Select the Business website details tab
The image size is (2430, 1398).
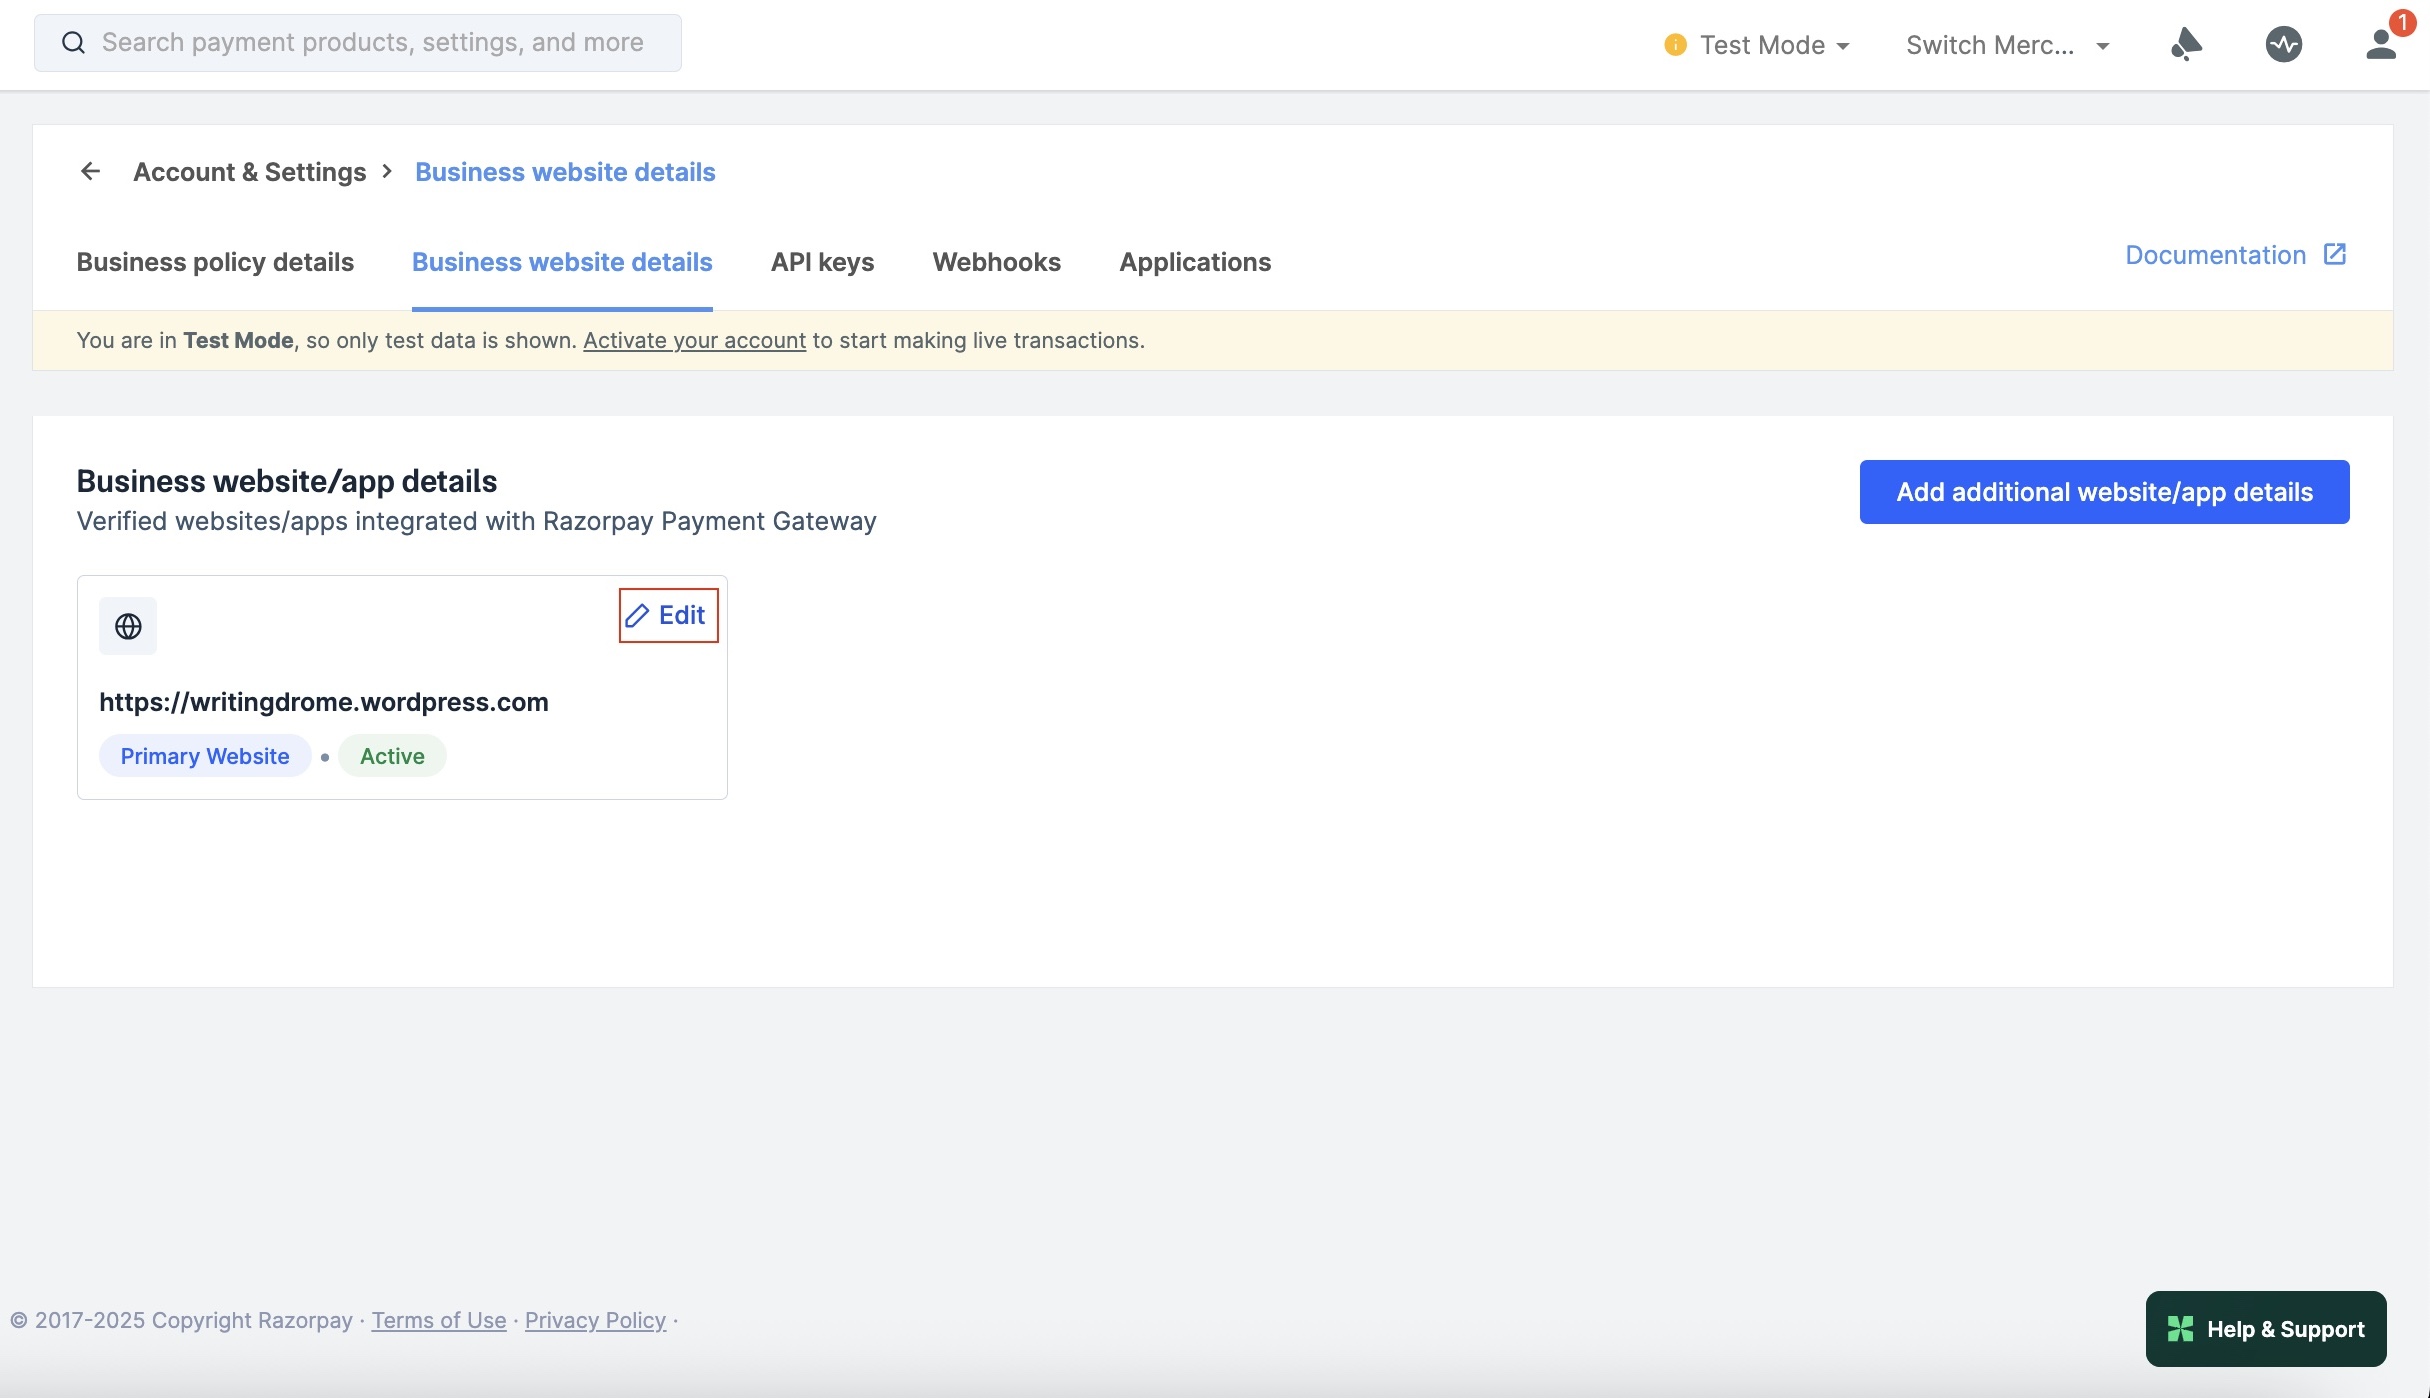coord(562,262)
